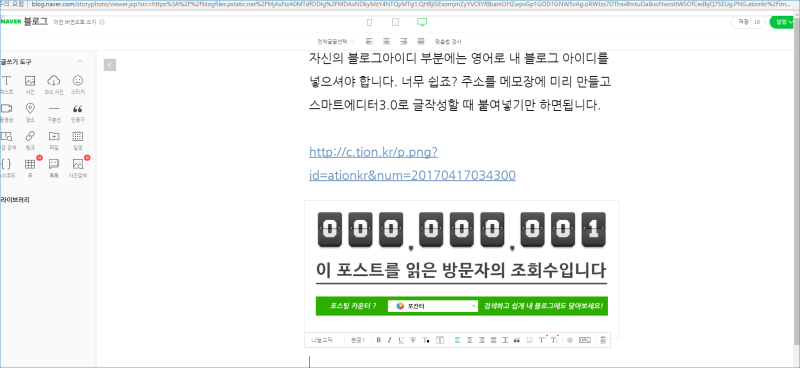The width and height of the screenshot is (800, 368).
Task: Open the NAVER 블로그 logo
Action: tap(24, 22)
